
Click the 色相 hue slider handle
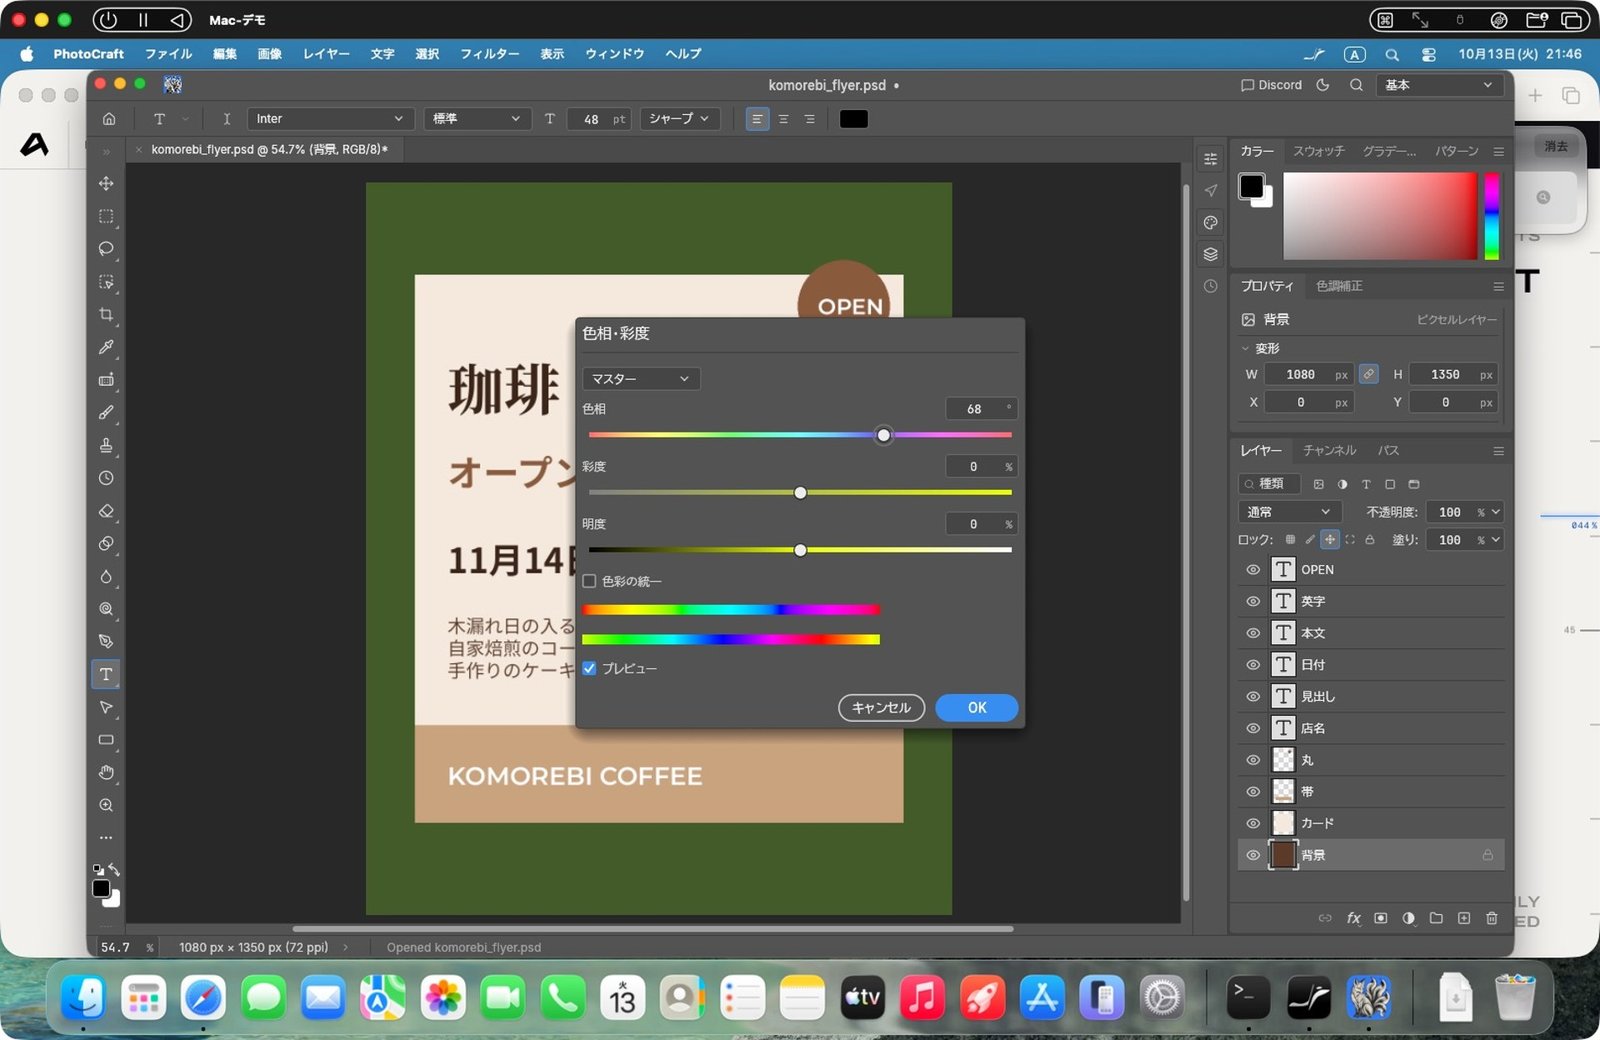pyautogui.click(x=883, y=435)
